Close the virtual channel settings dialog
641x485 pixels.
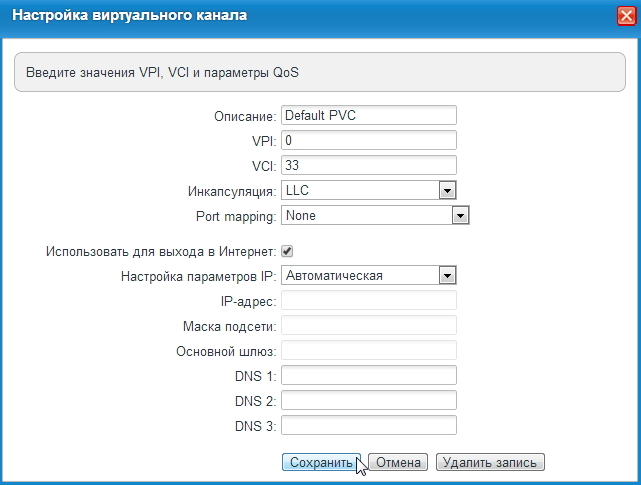click(x=625, y=15)
